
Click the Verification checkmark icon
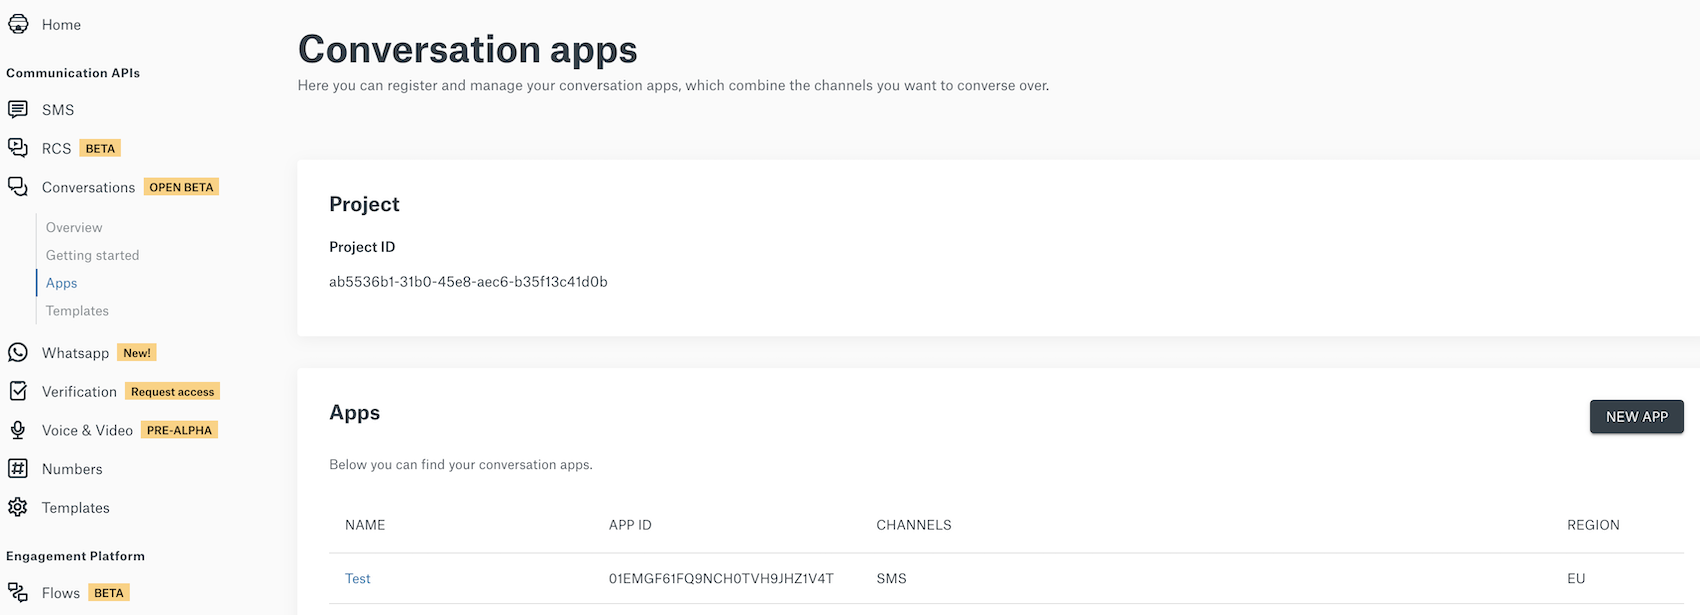(18, 391)
